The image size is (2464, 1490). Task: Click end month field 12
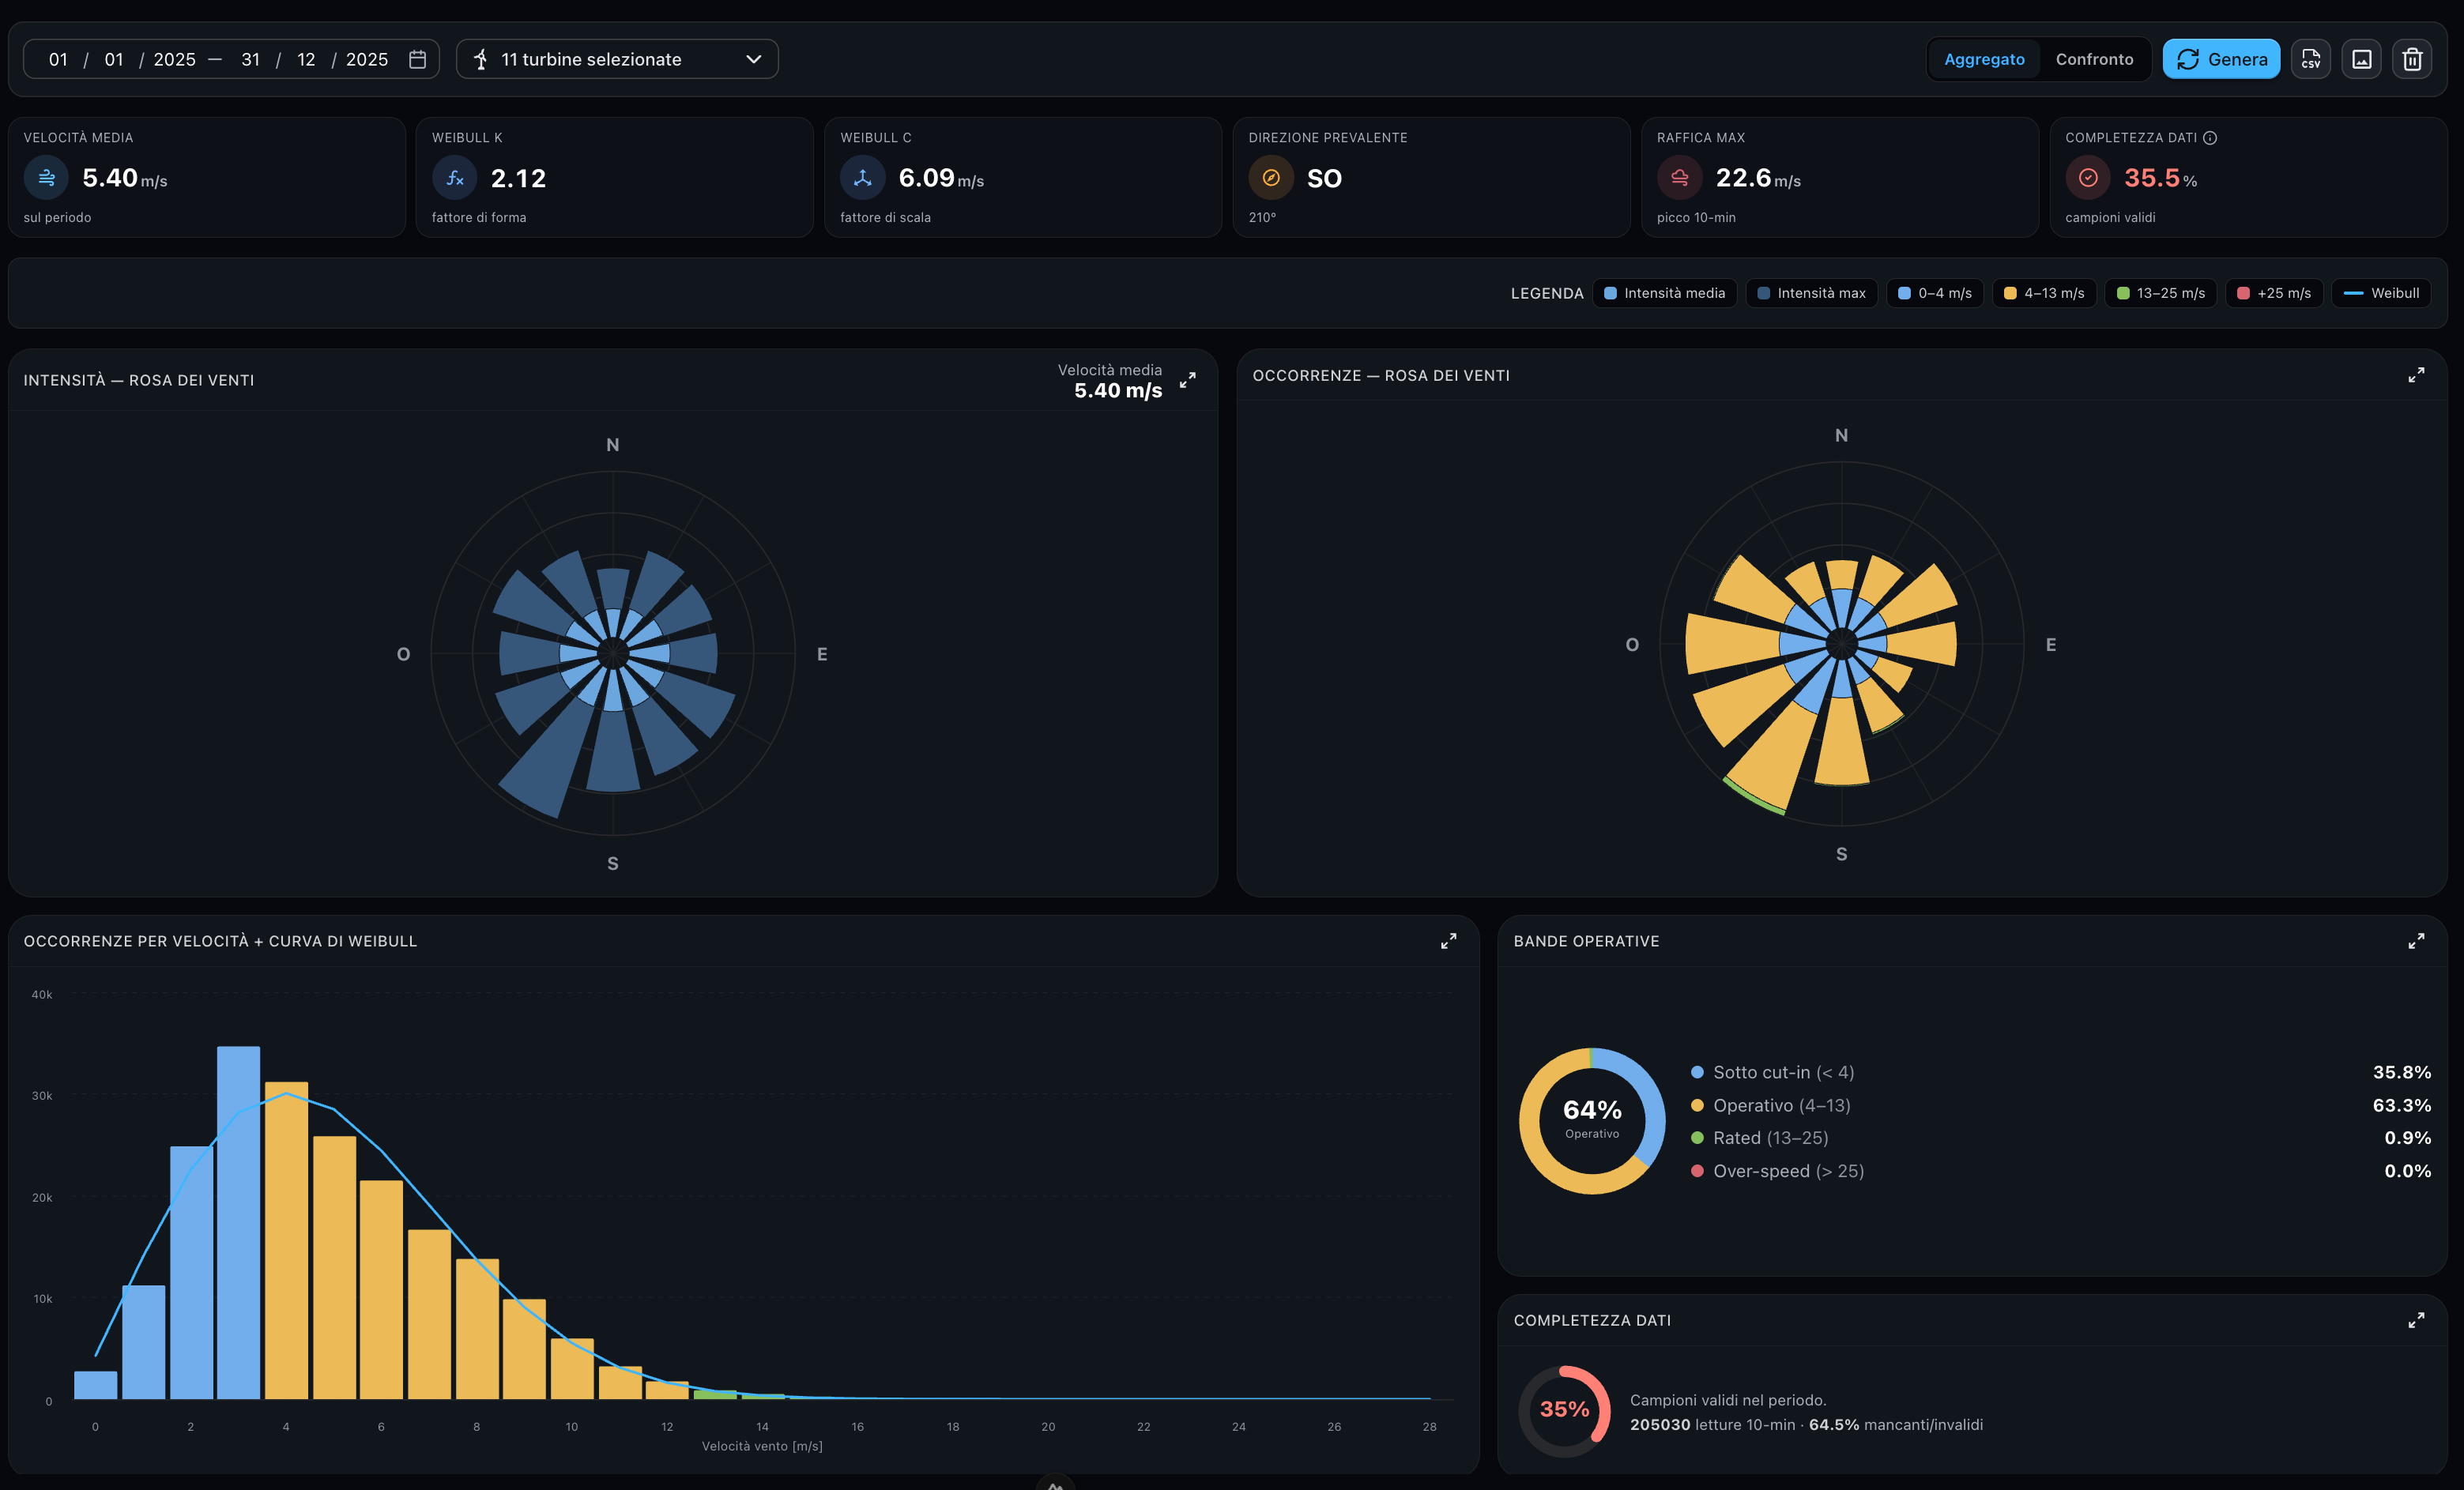point(306,59)
